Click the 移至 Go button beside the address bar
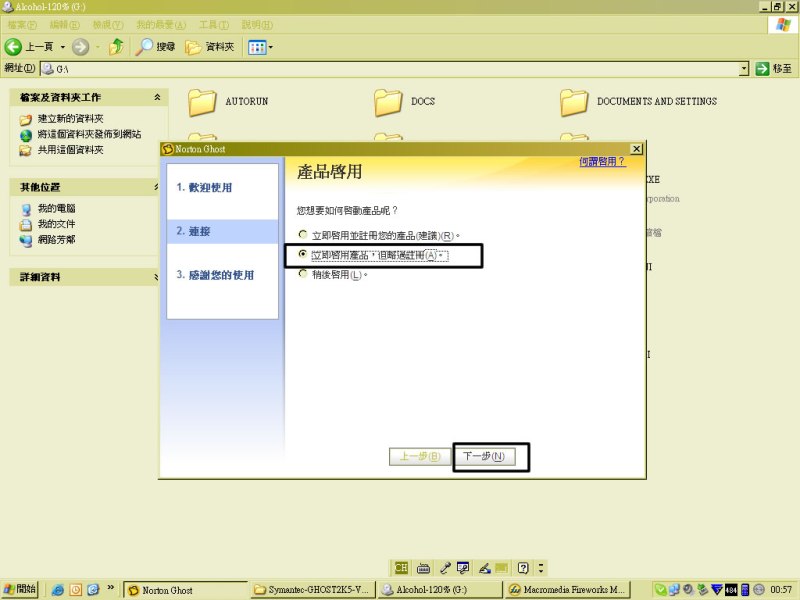This screenshot has width=800, height=600. pyautogui.click(x=773, y=68)
